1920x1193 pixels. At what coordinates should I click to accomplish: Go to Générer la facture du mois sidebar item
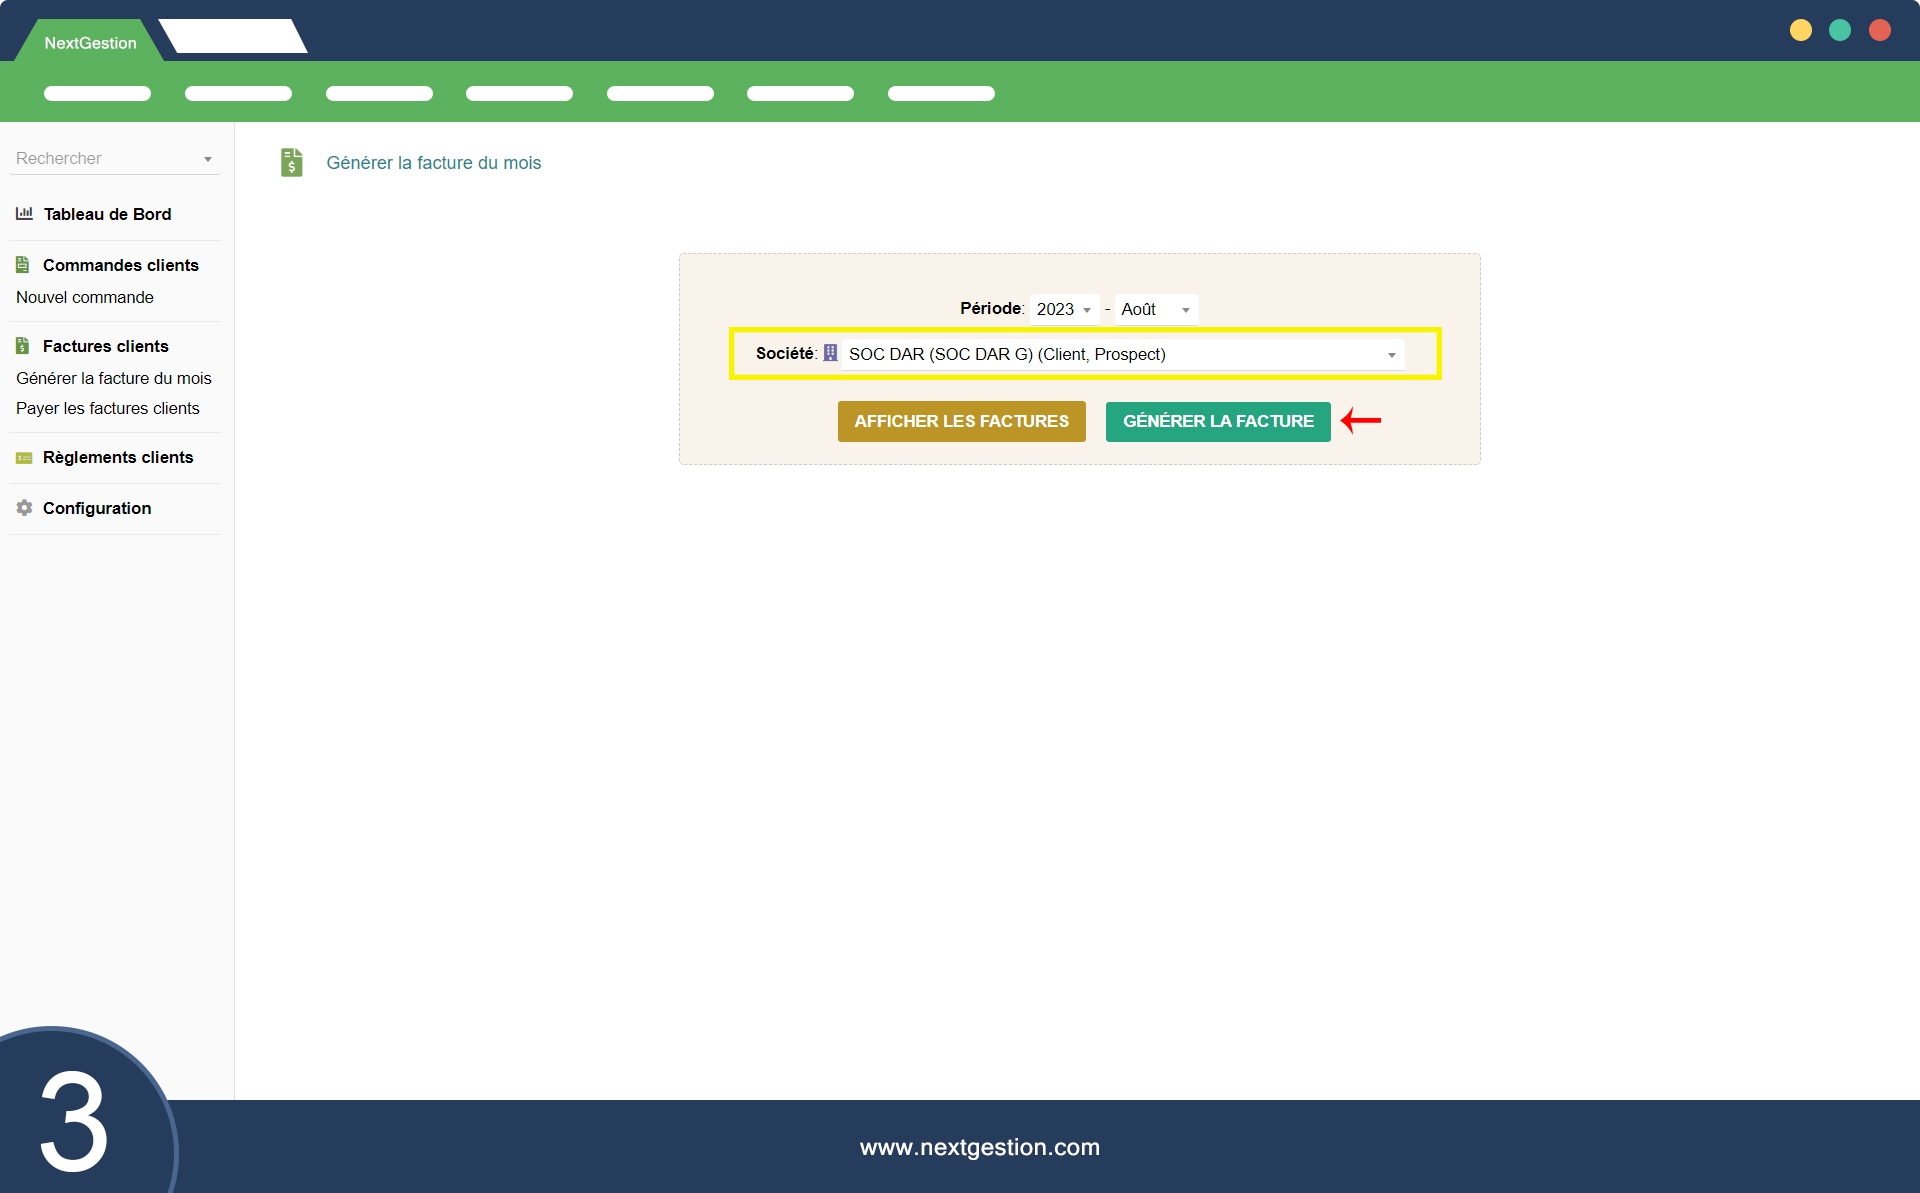click(x=114, y=378)
